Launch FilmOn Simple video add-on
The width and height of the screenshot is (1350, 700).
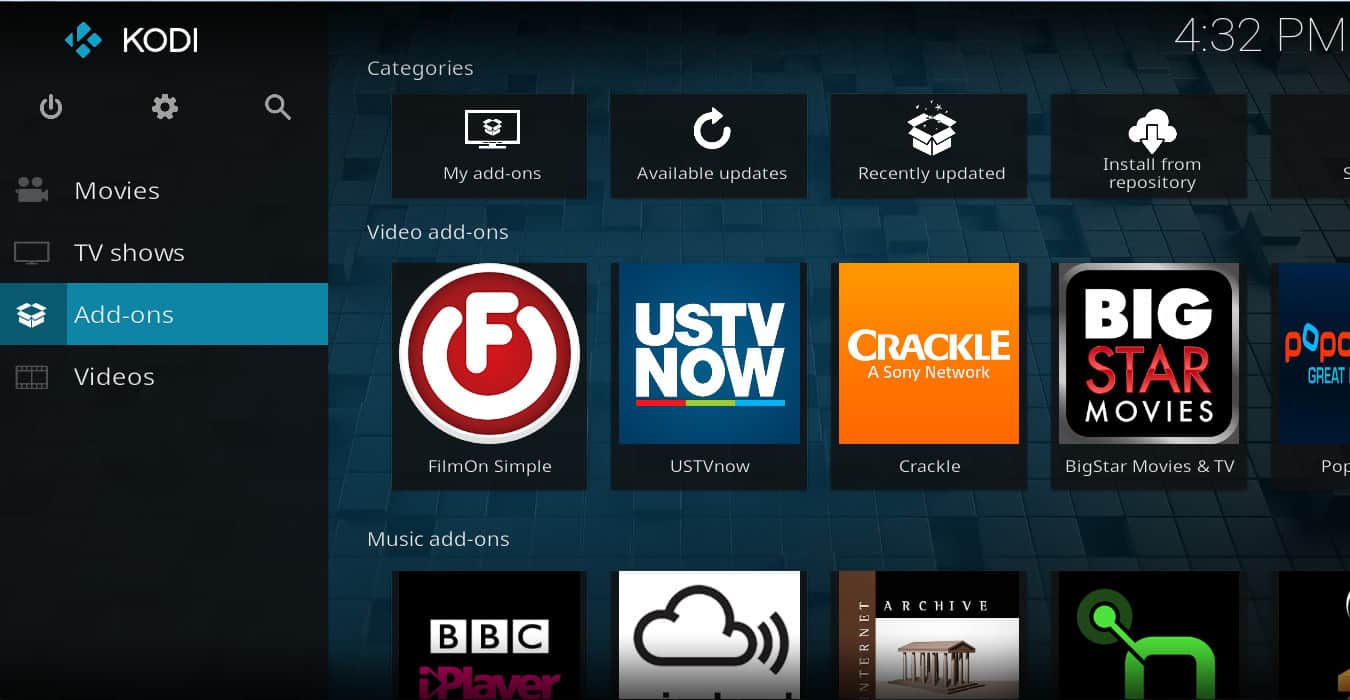[x=490, y=376]
